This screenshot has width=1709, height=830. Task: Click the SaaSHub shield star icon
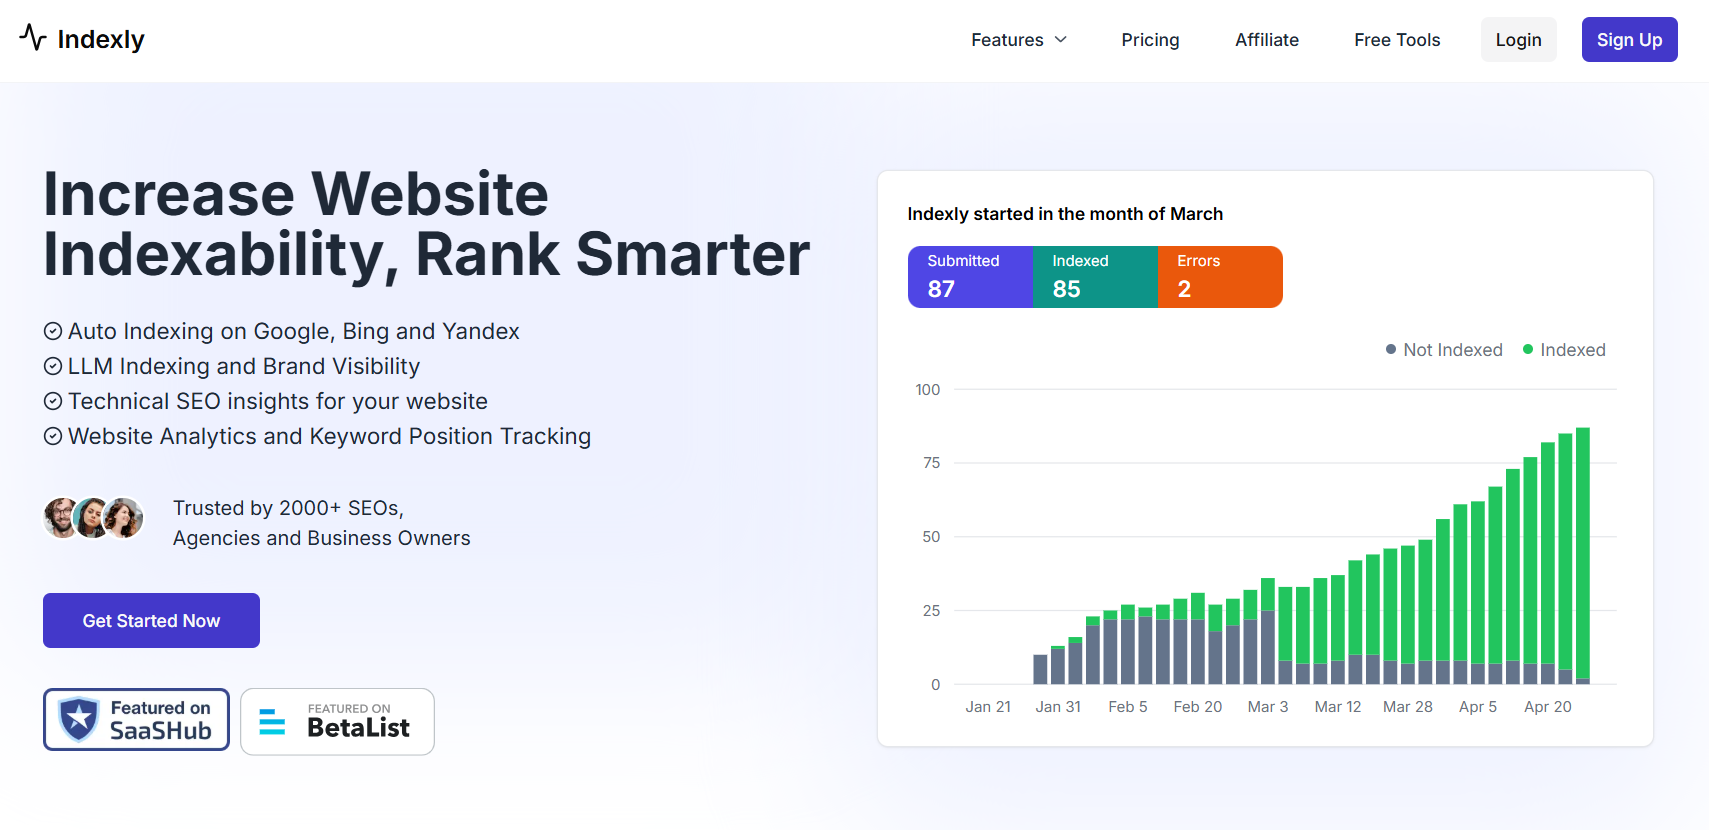tap(78, 719)
